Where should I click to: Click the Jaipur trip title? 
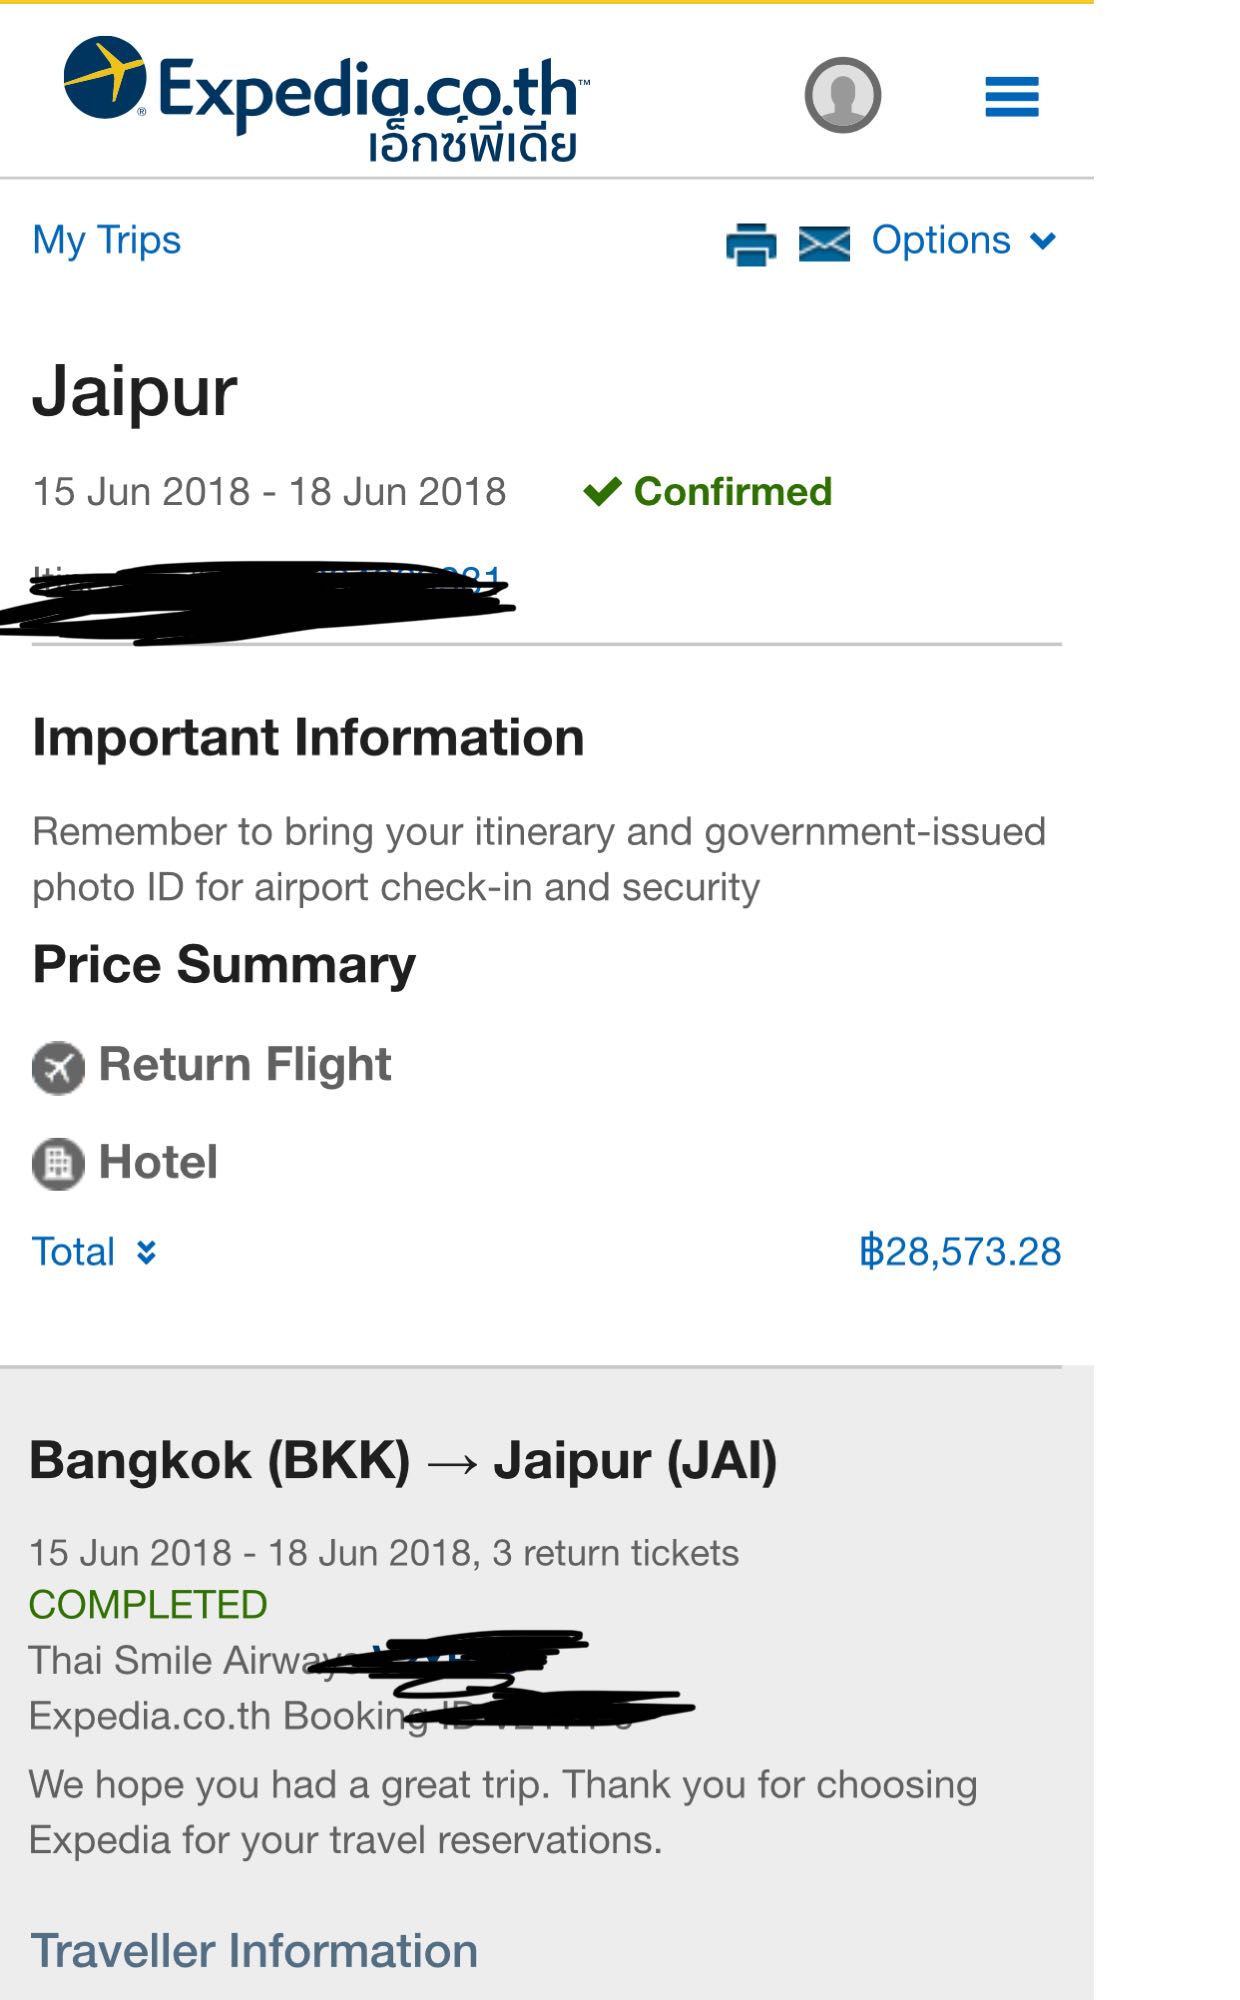pyautogui.click(x=135, y=393)
